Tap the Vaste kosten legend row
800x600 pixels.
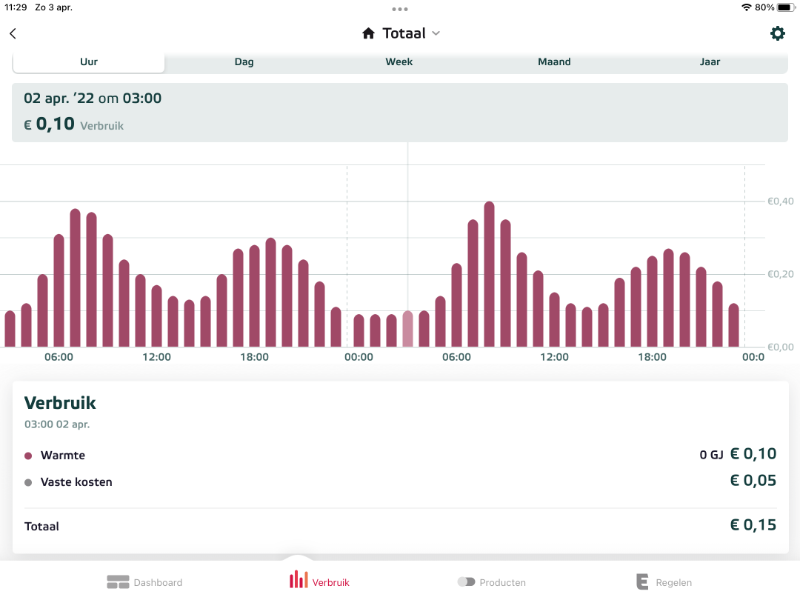tap(400, 482)
